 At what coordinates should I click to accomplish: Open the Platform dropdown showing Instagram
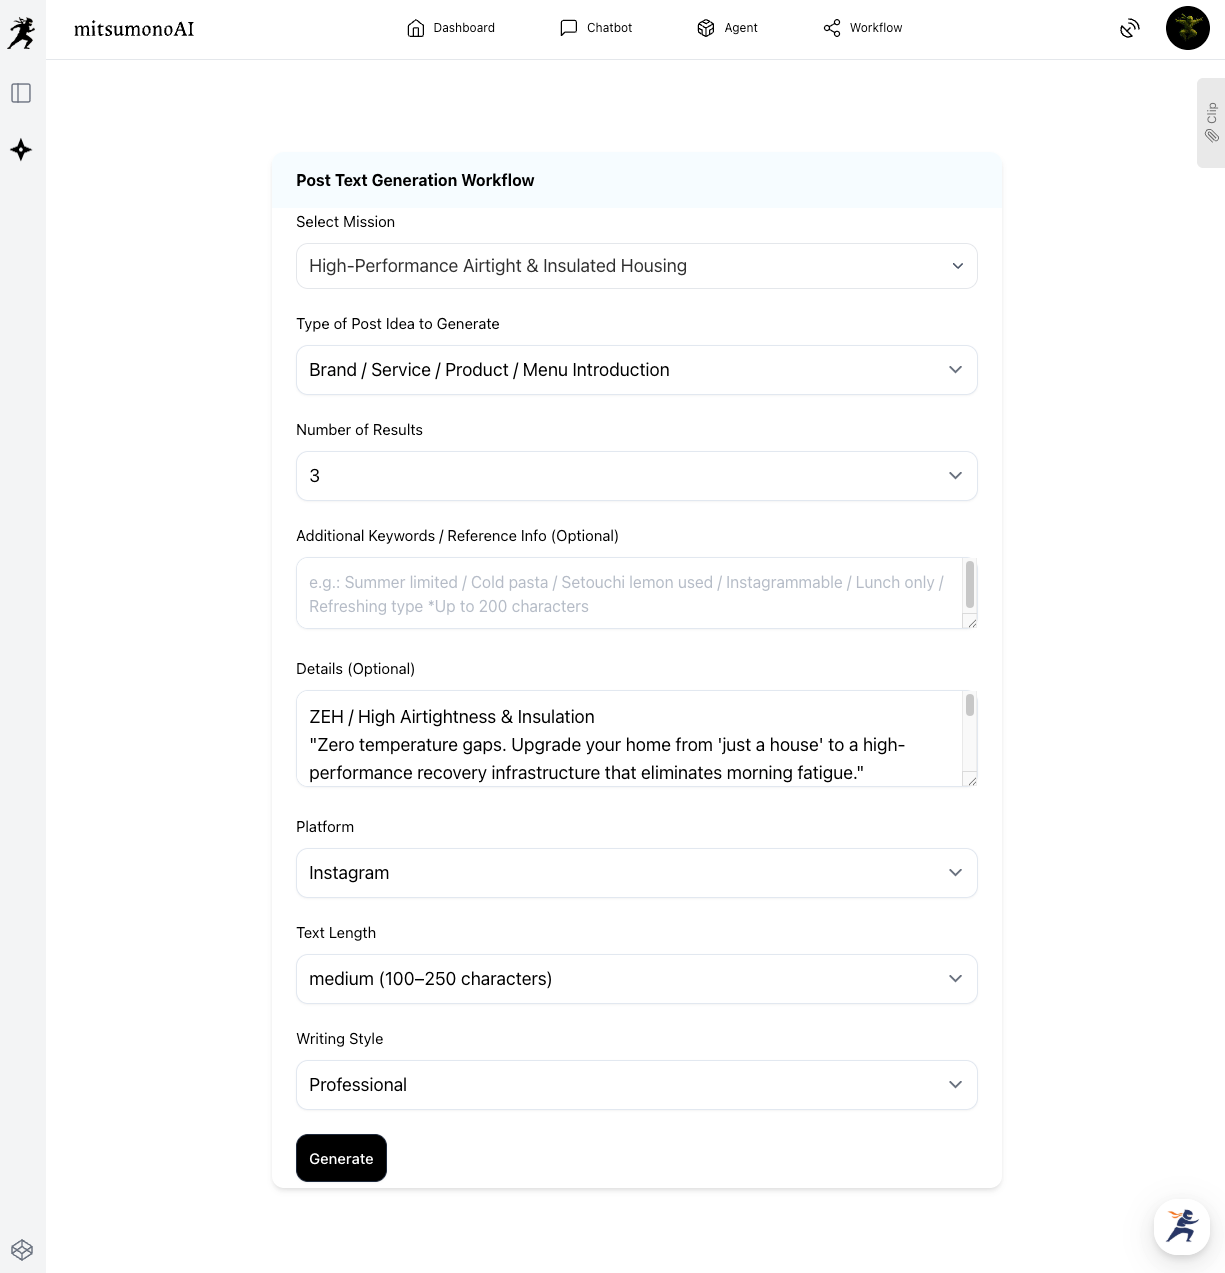[636, 873]
